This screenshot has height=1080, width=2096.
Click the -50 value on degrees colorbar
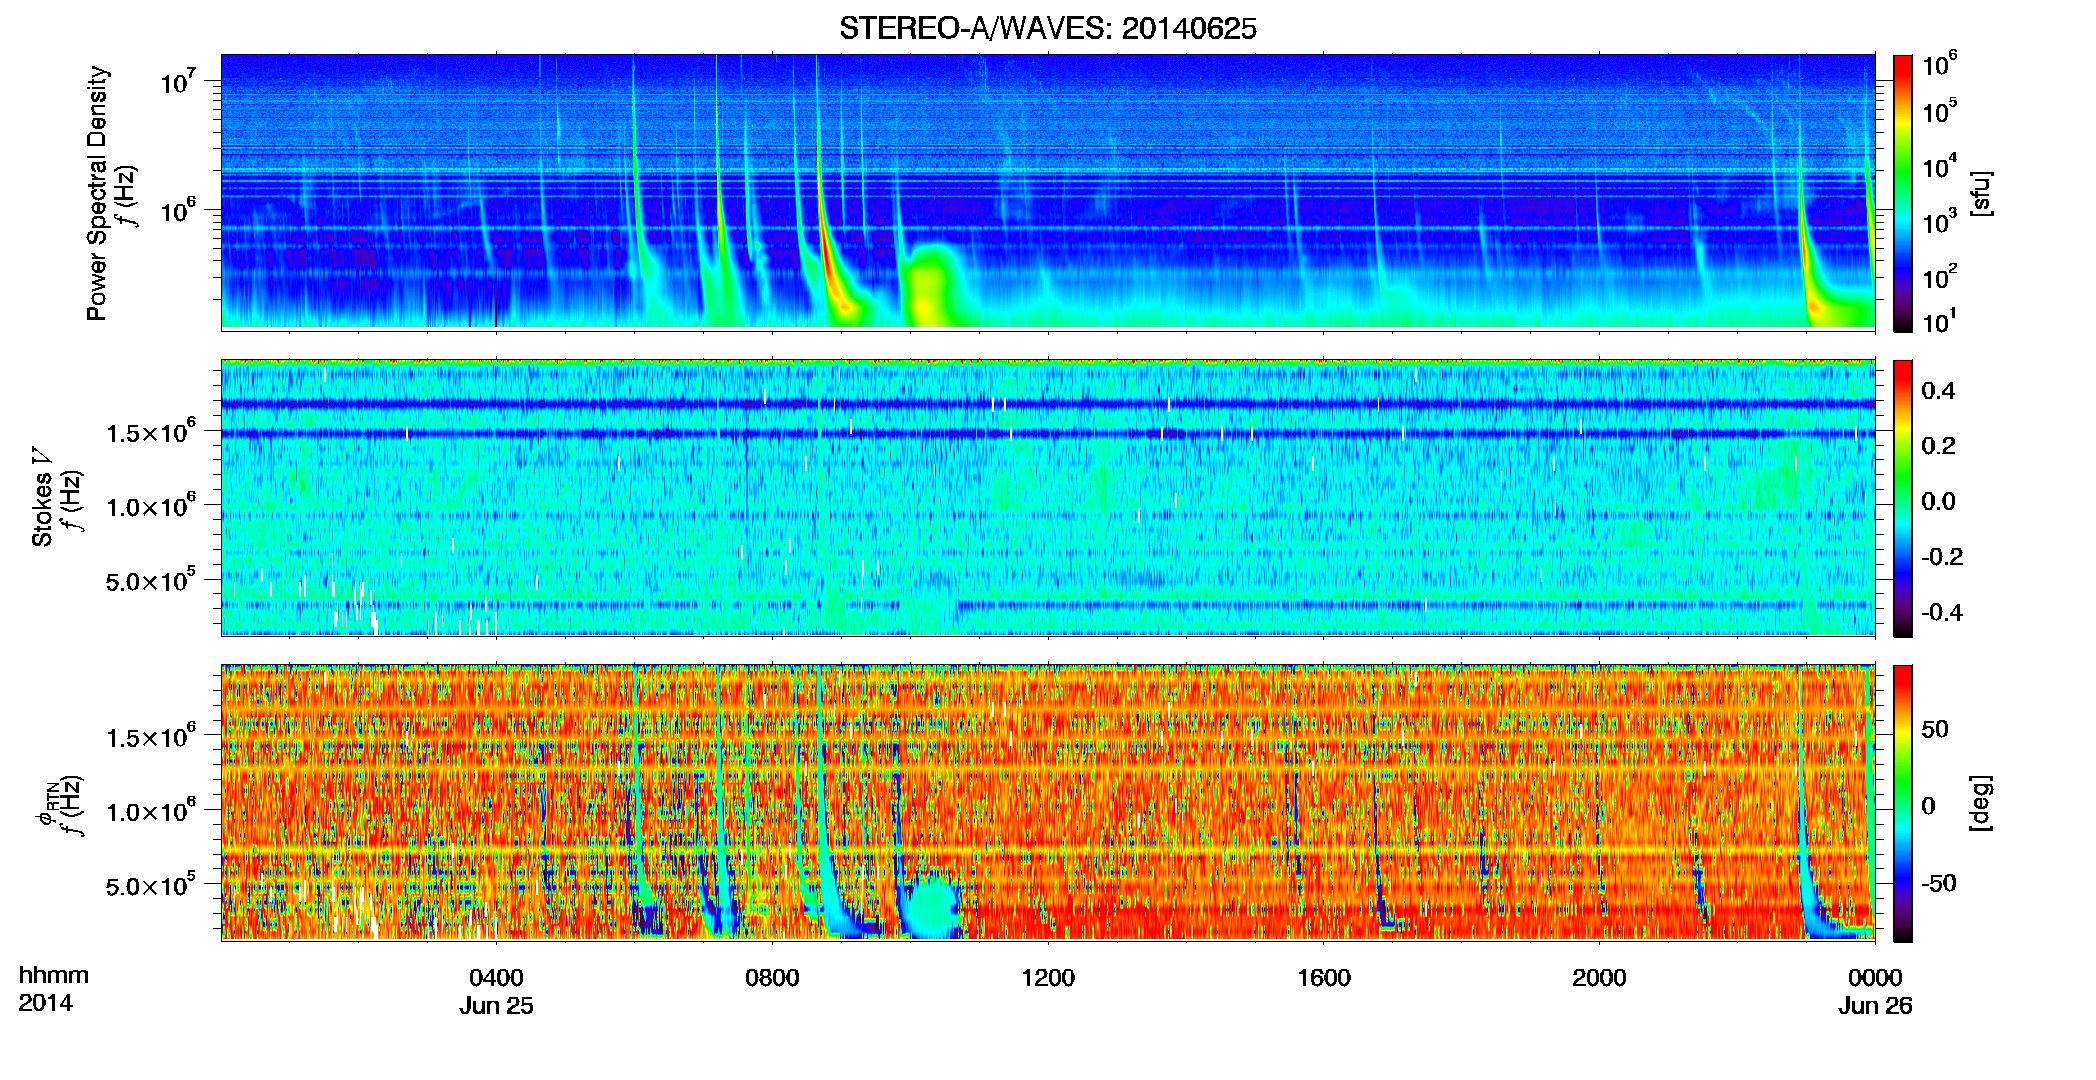(x=1938, y=884)
